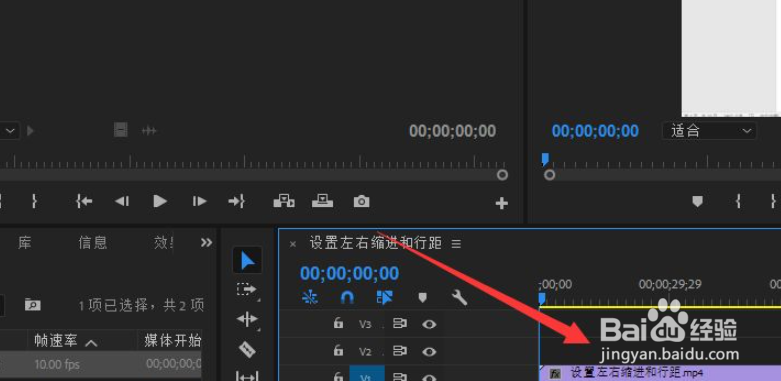This screenshot has height=381, width=781.
Task: Add marker in timeline panel
Action: click(x=422, y=298)
